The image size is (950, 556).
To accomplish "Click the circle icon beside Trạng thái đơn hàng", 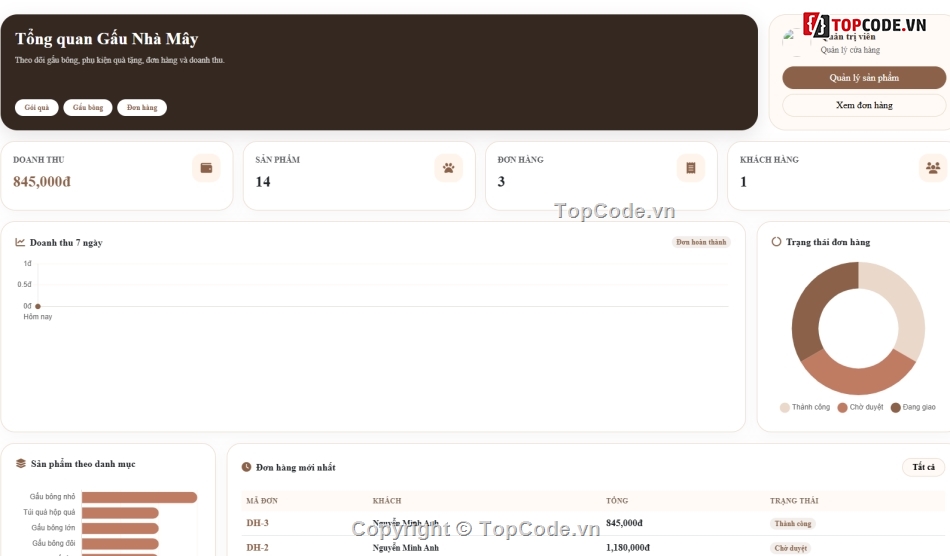I will [x=776, y=242].
